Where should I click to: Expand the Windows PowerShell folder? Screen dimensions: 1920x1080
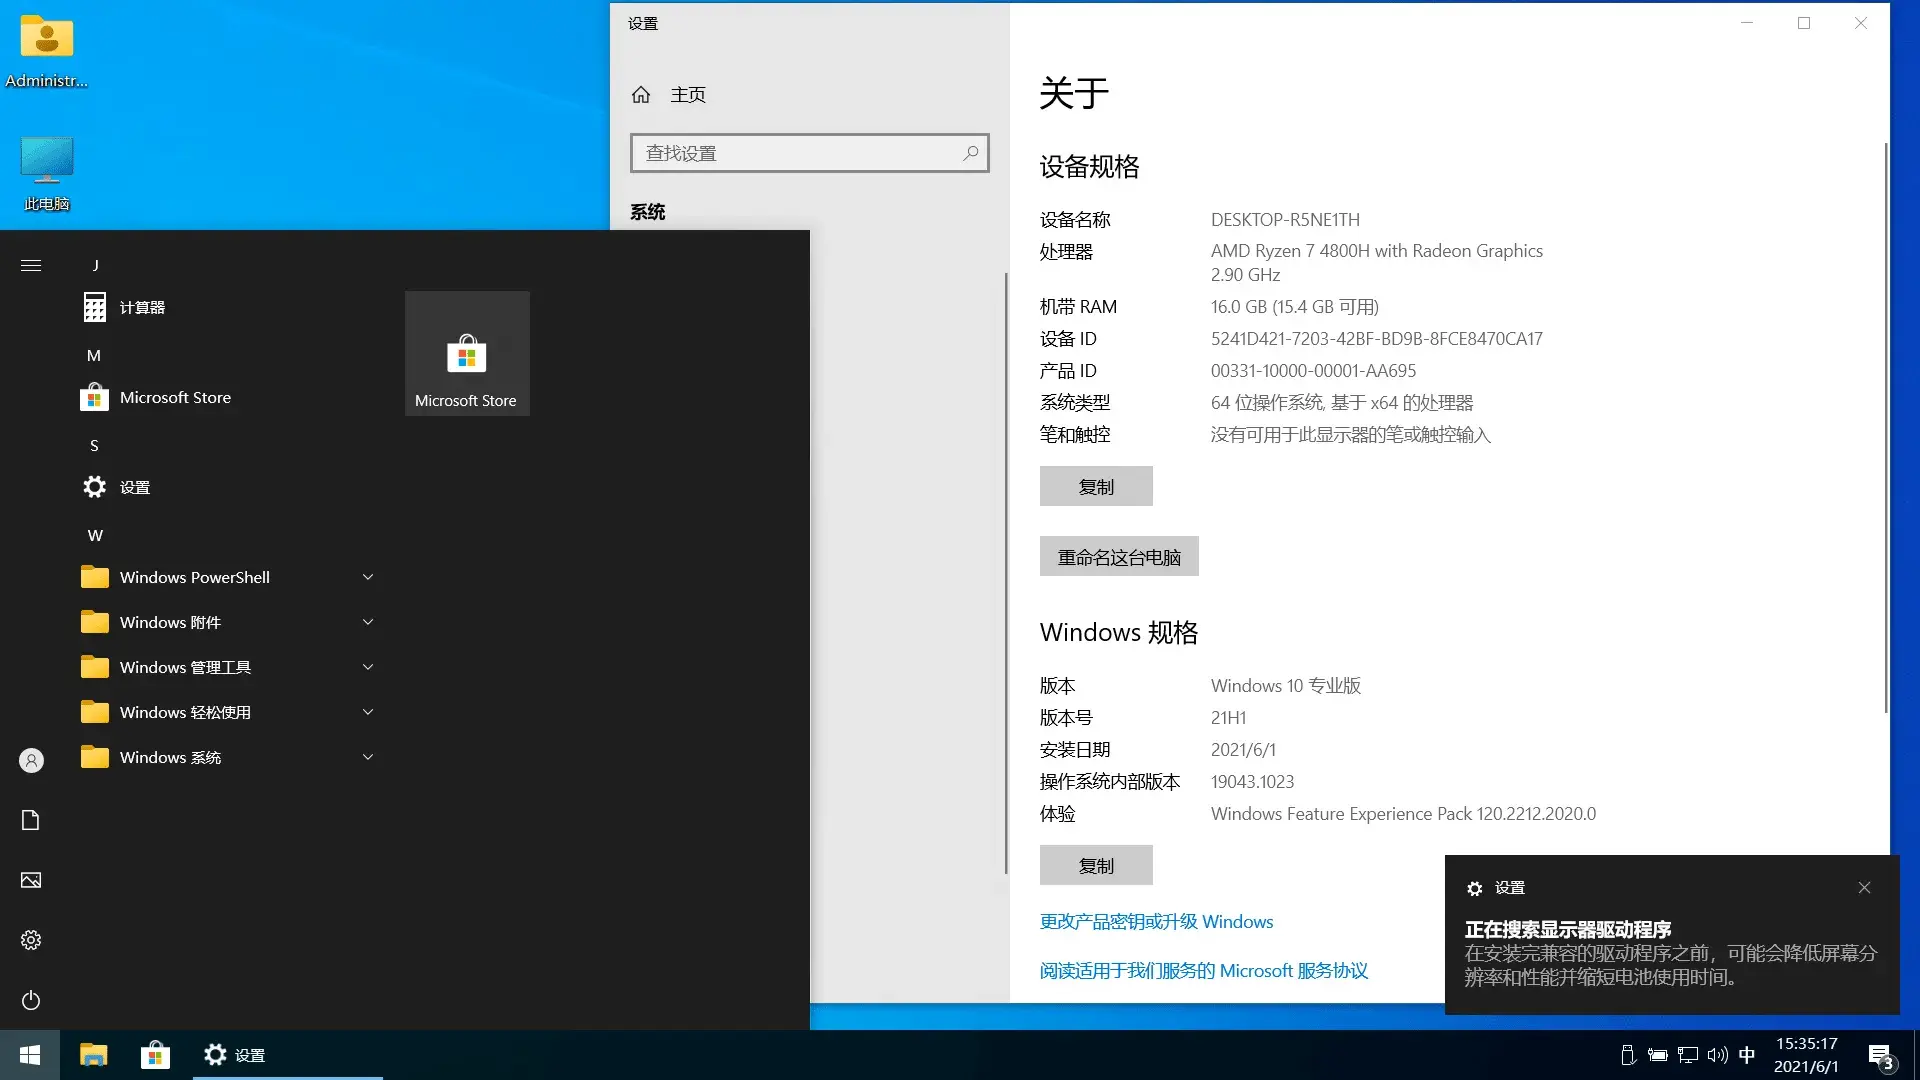(230, 577)
